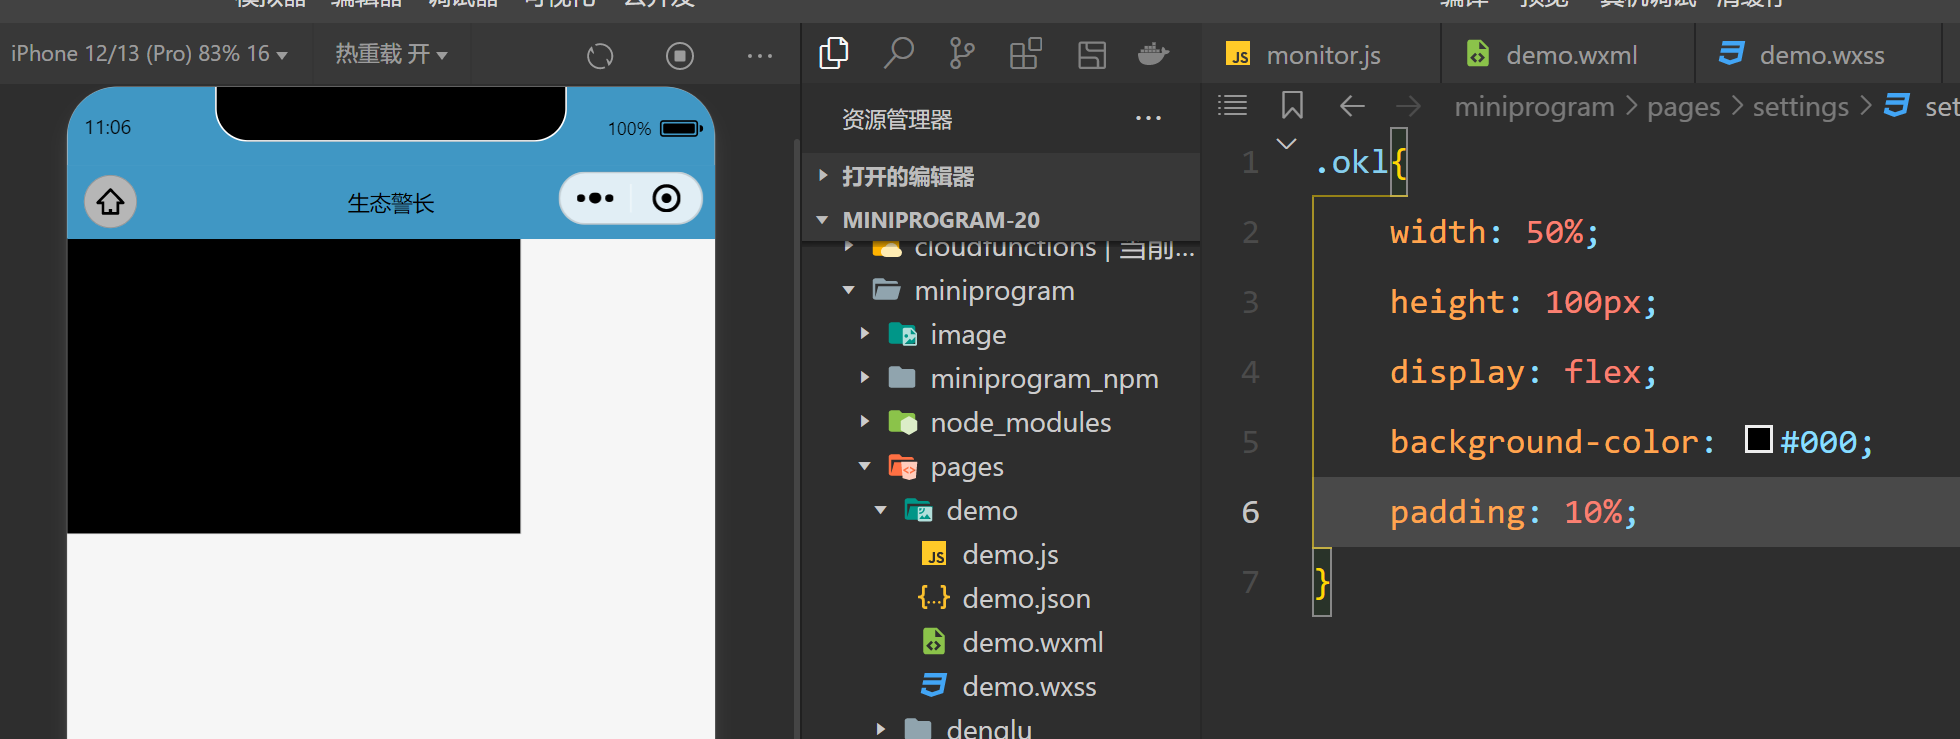Viewport: 1960px width, 739px height.
Task: Click the Docker whale icon
Action: [x=1153, y=53]
